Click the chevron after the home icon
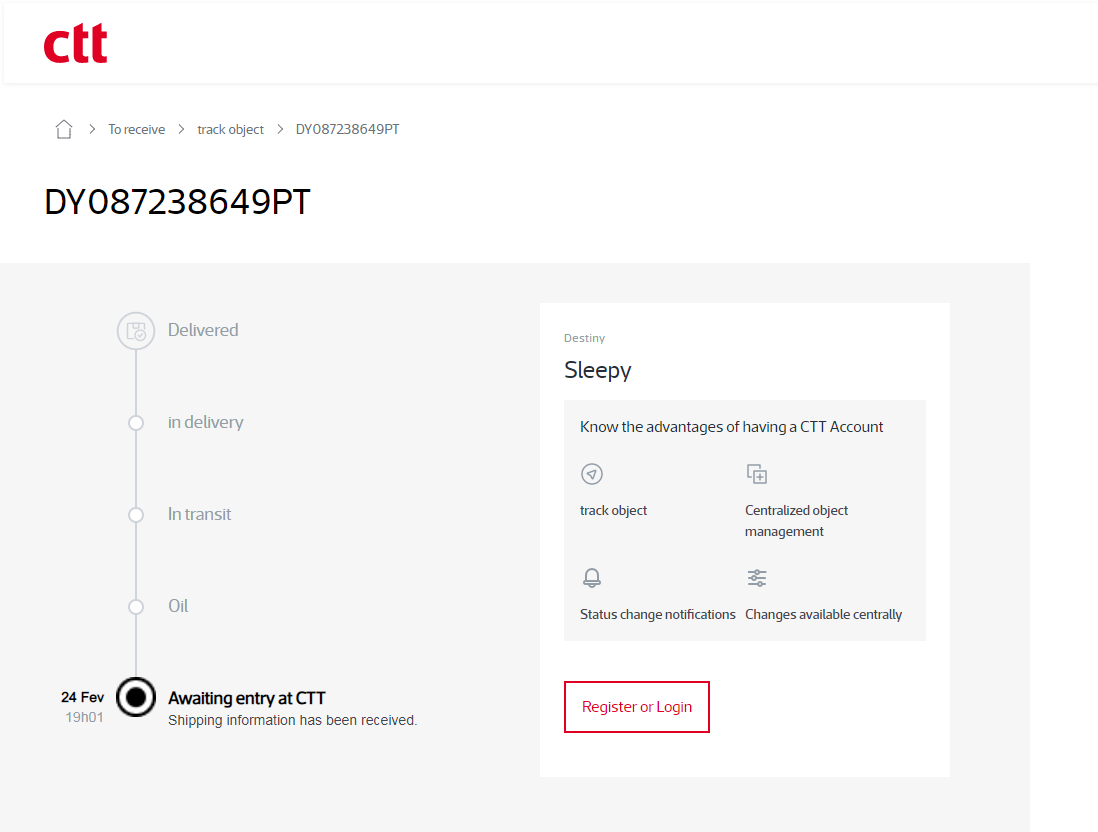This screenshot has height=832, width=1098. (92, 129)
